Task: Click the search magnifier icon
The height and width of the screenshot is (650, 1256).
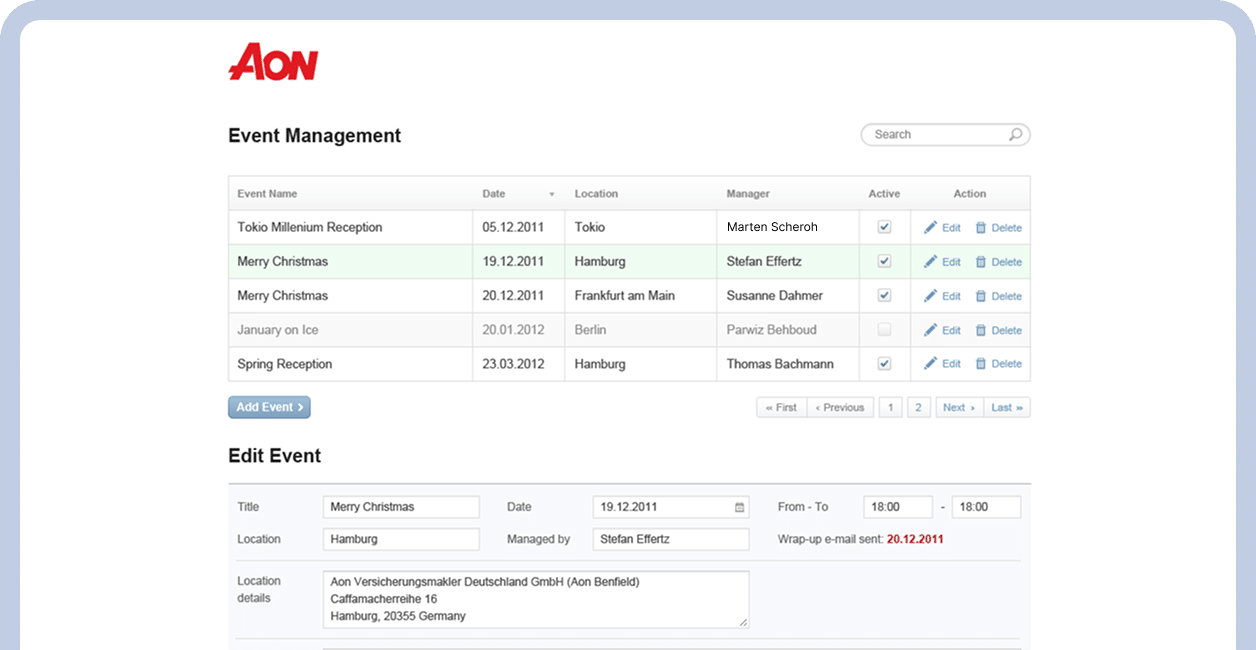Action: (1015, 135)
